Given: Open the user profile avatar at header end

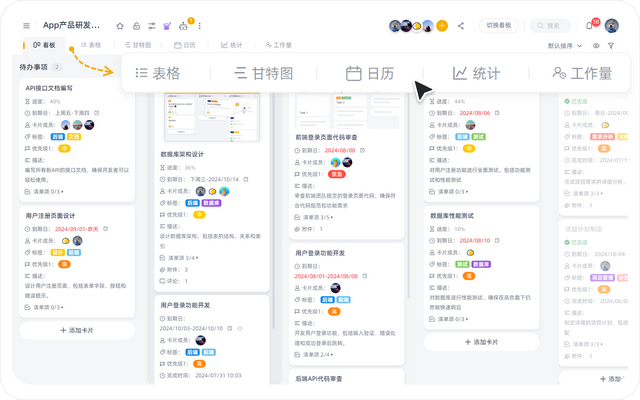Looking at the screenshot, I should (x=611, y=26).
